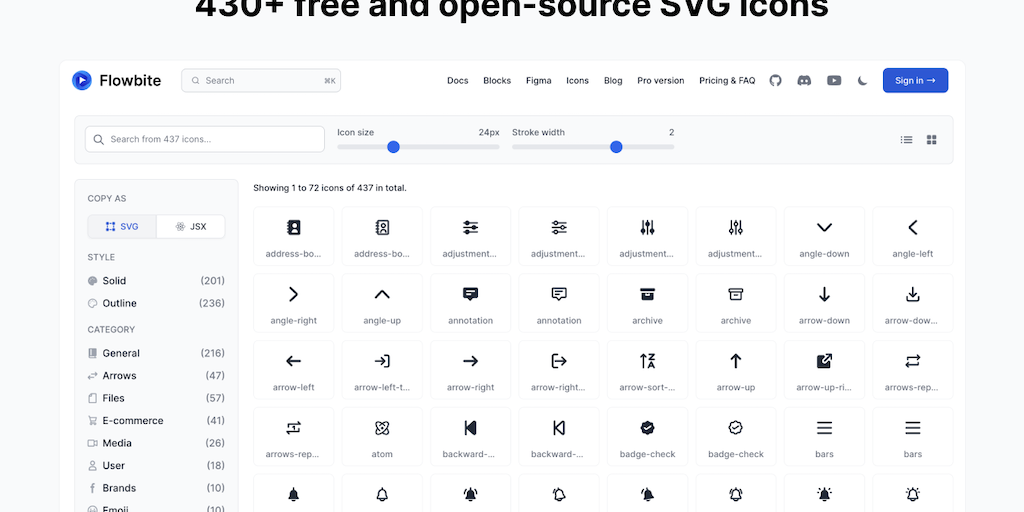Filter by Brands category

click(156, 488)
